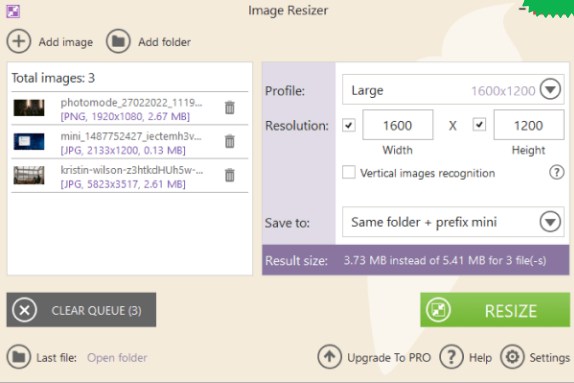Click the Width input field showing 1600

click(398, 125)
